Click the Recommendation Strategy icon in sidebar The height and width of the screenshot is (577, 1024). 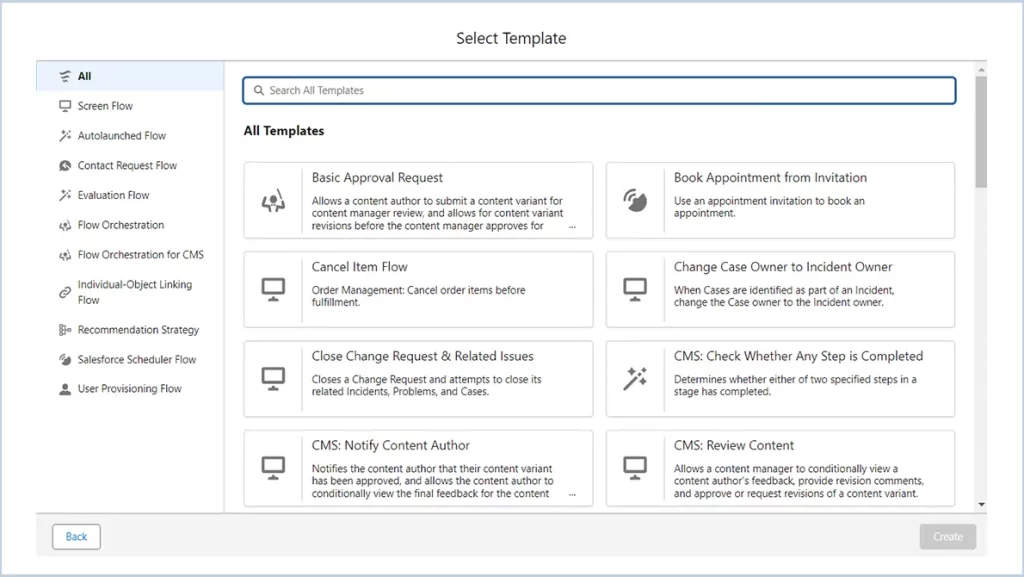click(x=65, y=330)
